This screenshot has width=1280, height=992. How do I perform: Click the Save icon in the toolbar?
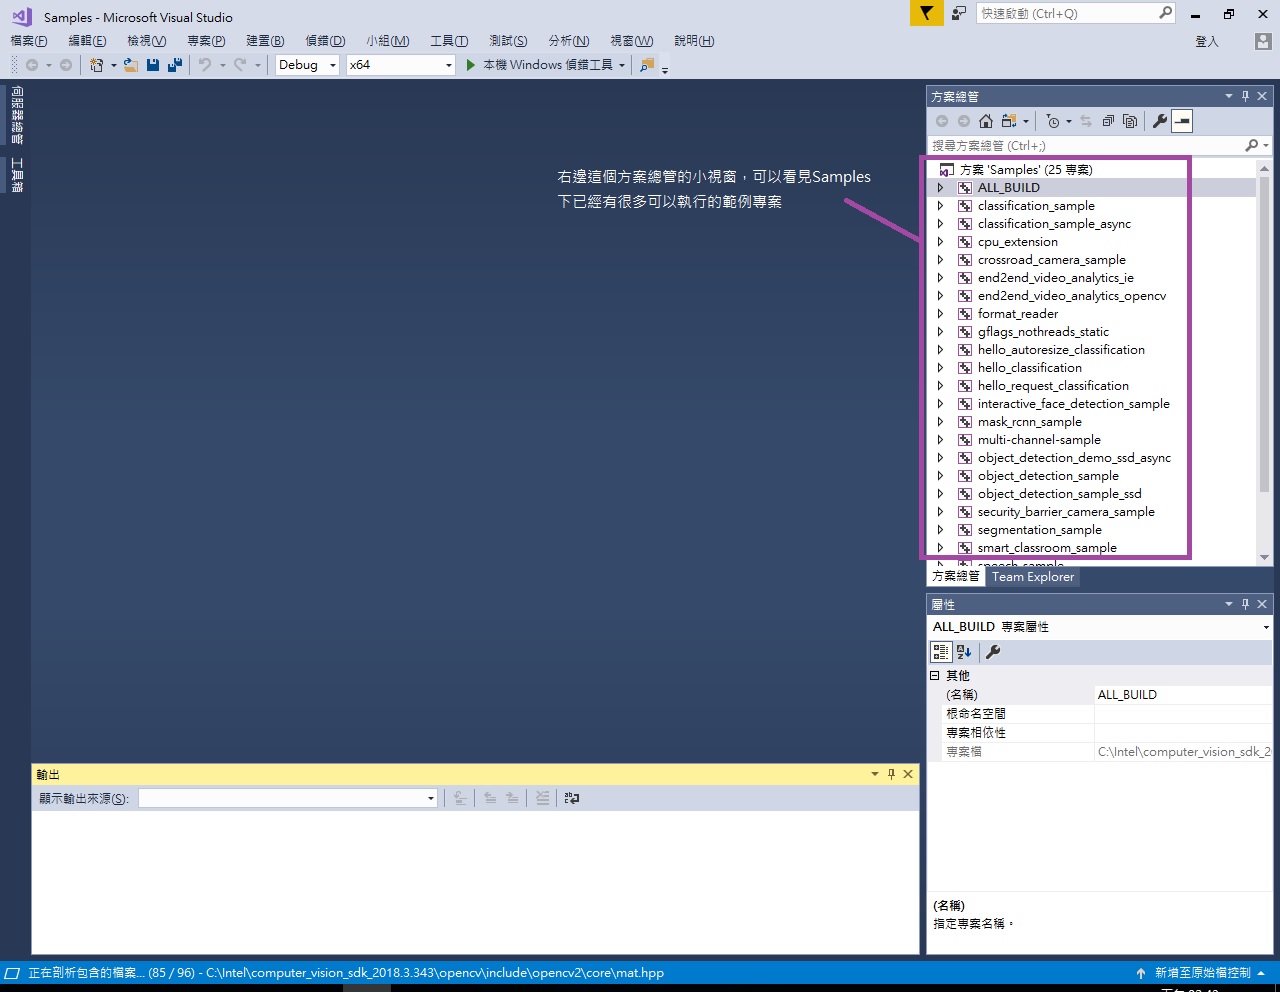(x=153, y=65)
